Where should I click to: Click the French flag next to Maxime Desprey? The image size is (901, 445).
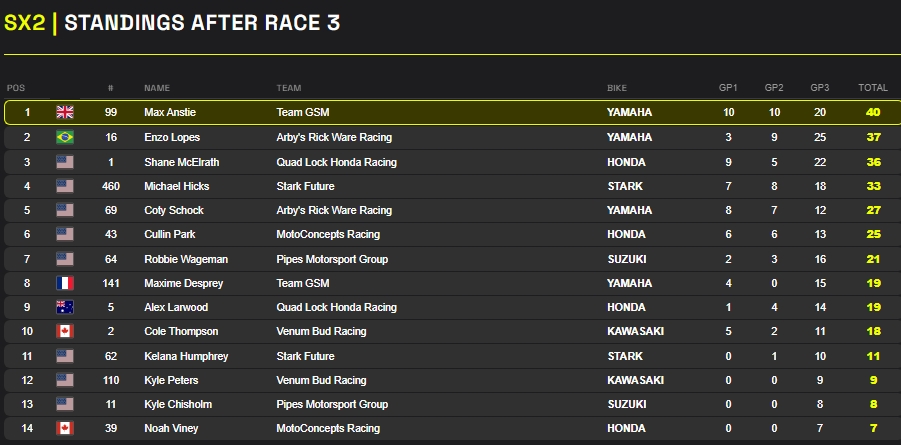click(x=65, y=283)
